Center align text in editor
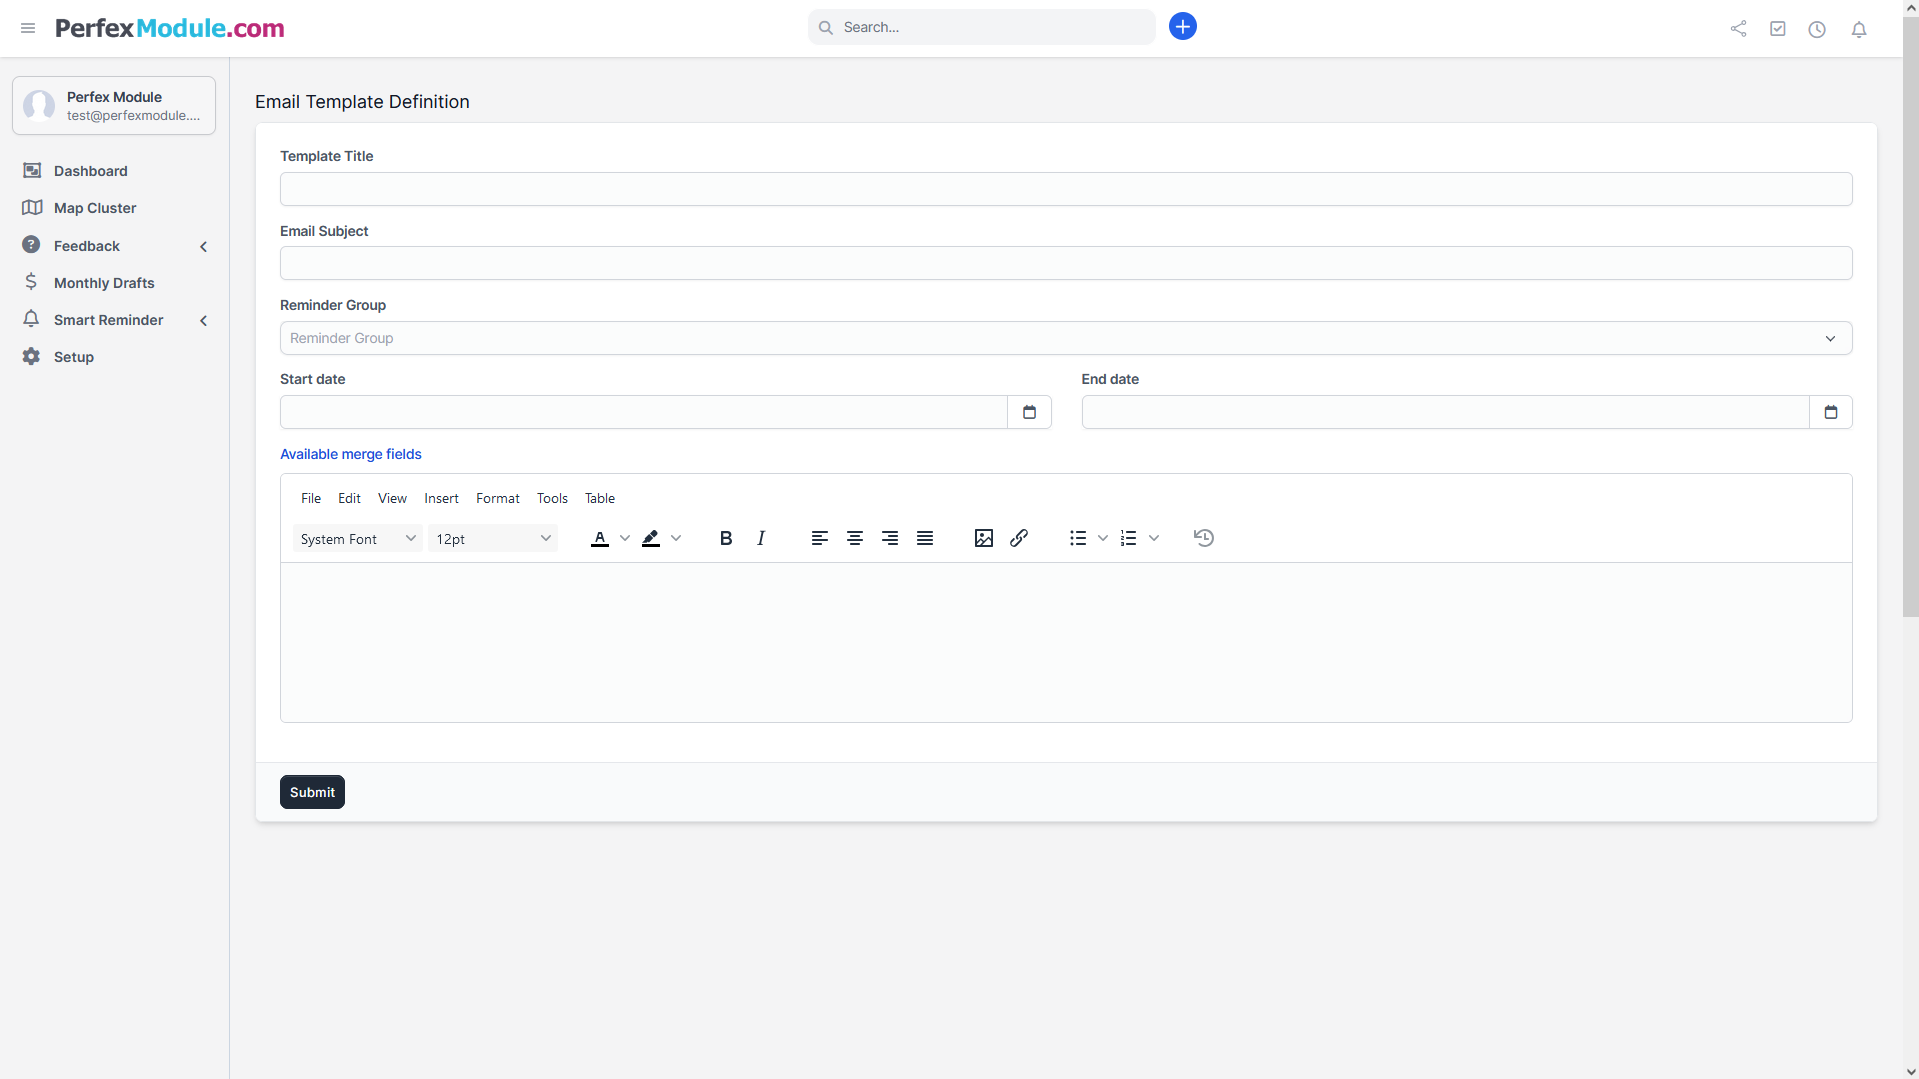 tap(855, 538)
